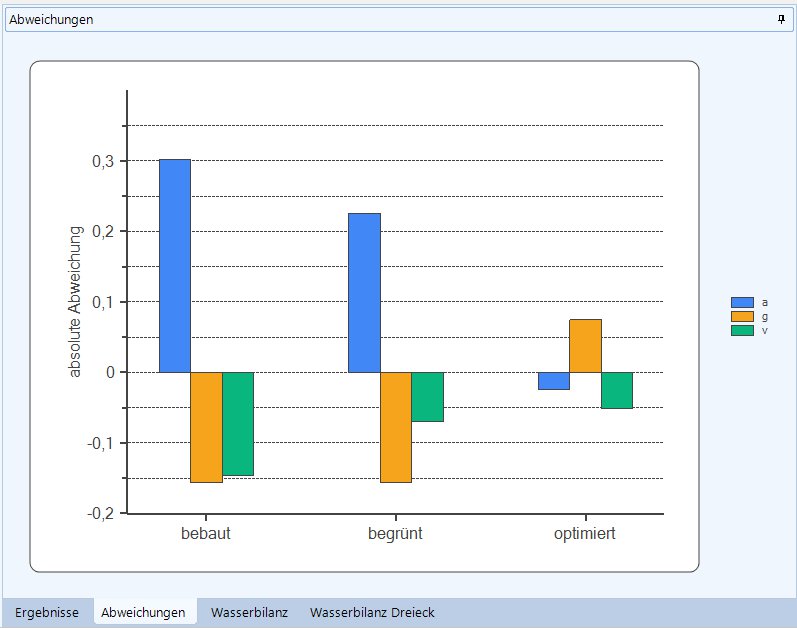Viewport: 797px width, 628px height.
Task: Click the blue legend swatch for a
Action: tap(742, 302)
